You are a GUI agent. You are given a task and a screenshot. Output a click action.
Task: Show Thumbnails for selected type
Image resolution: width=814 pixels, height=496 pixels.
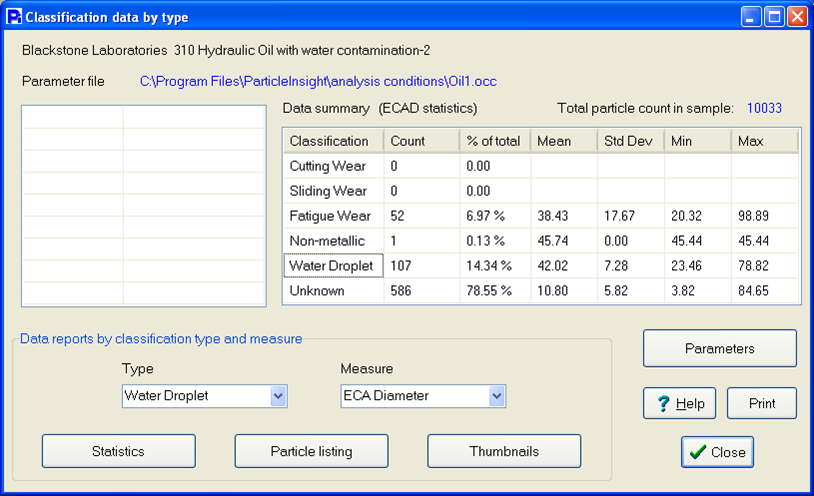(504, 451)
